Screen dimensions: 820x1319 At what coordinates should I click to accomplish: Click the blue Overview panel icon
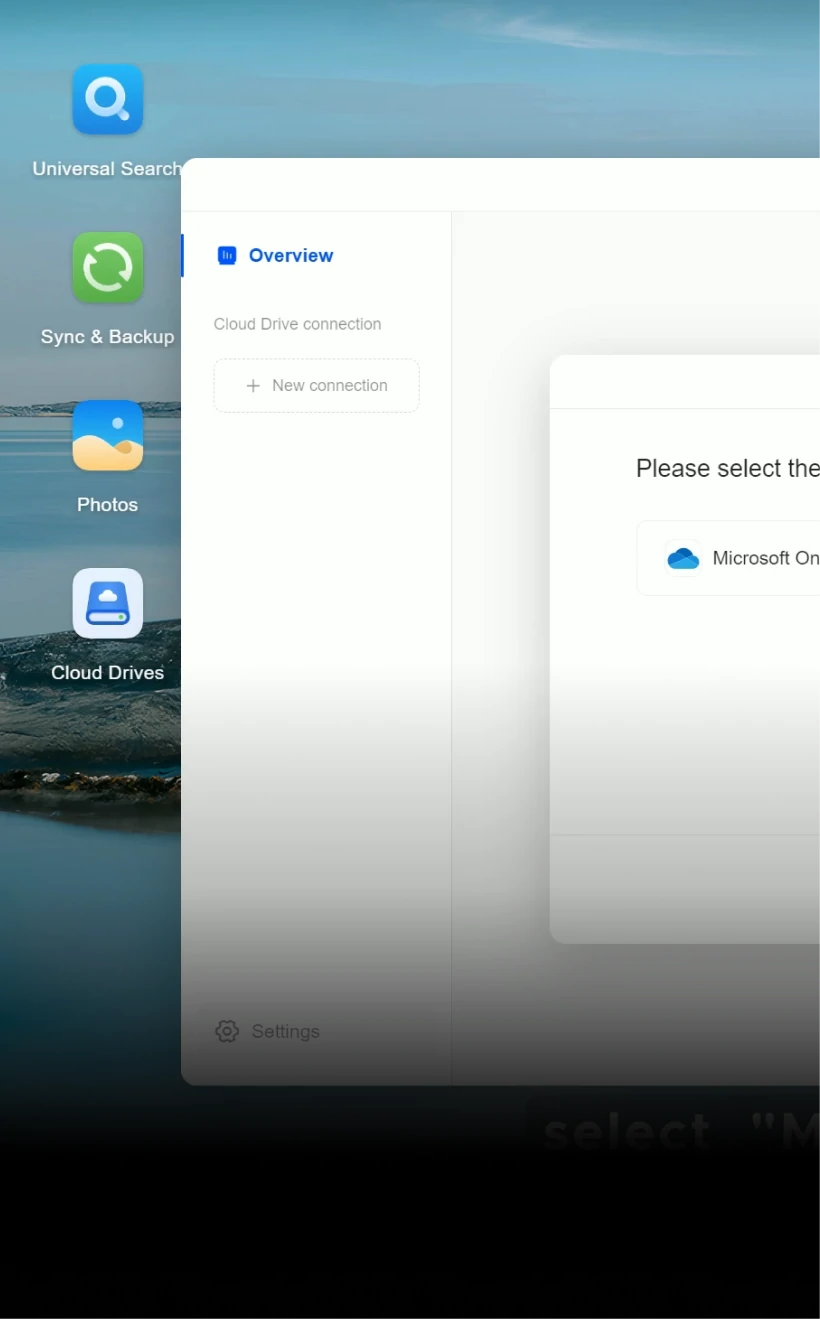(226, 255)
